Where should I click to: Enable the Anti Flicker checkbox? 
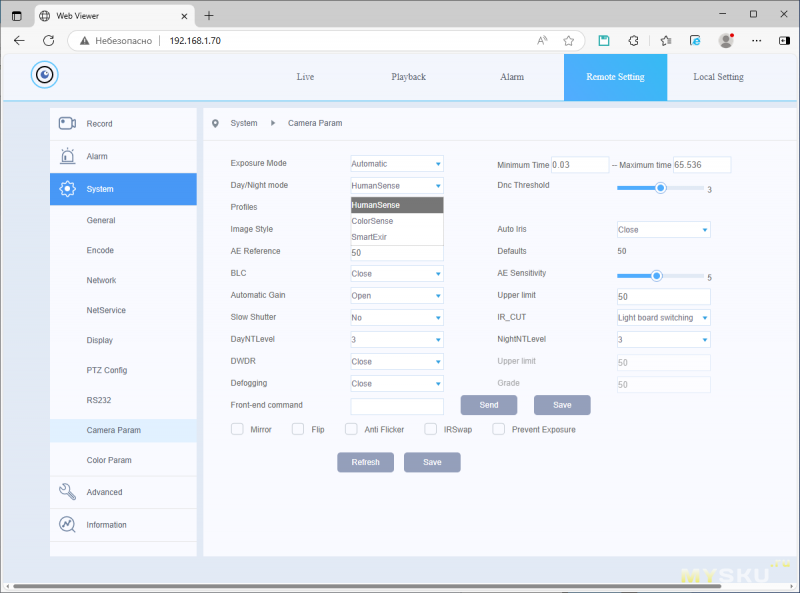click(x=351, y=429)
